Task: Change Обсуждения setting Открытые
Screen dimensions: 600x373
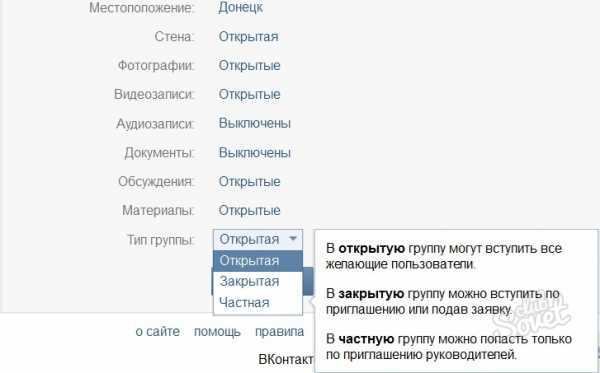Action: coord(249,181)
